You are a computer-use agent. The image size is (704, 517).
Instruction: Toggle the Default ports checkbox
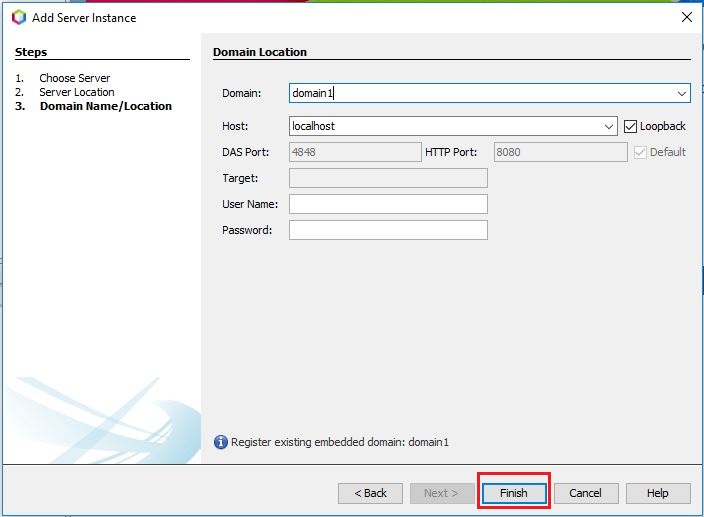pos(640,153)
